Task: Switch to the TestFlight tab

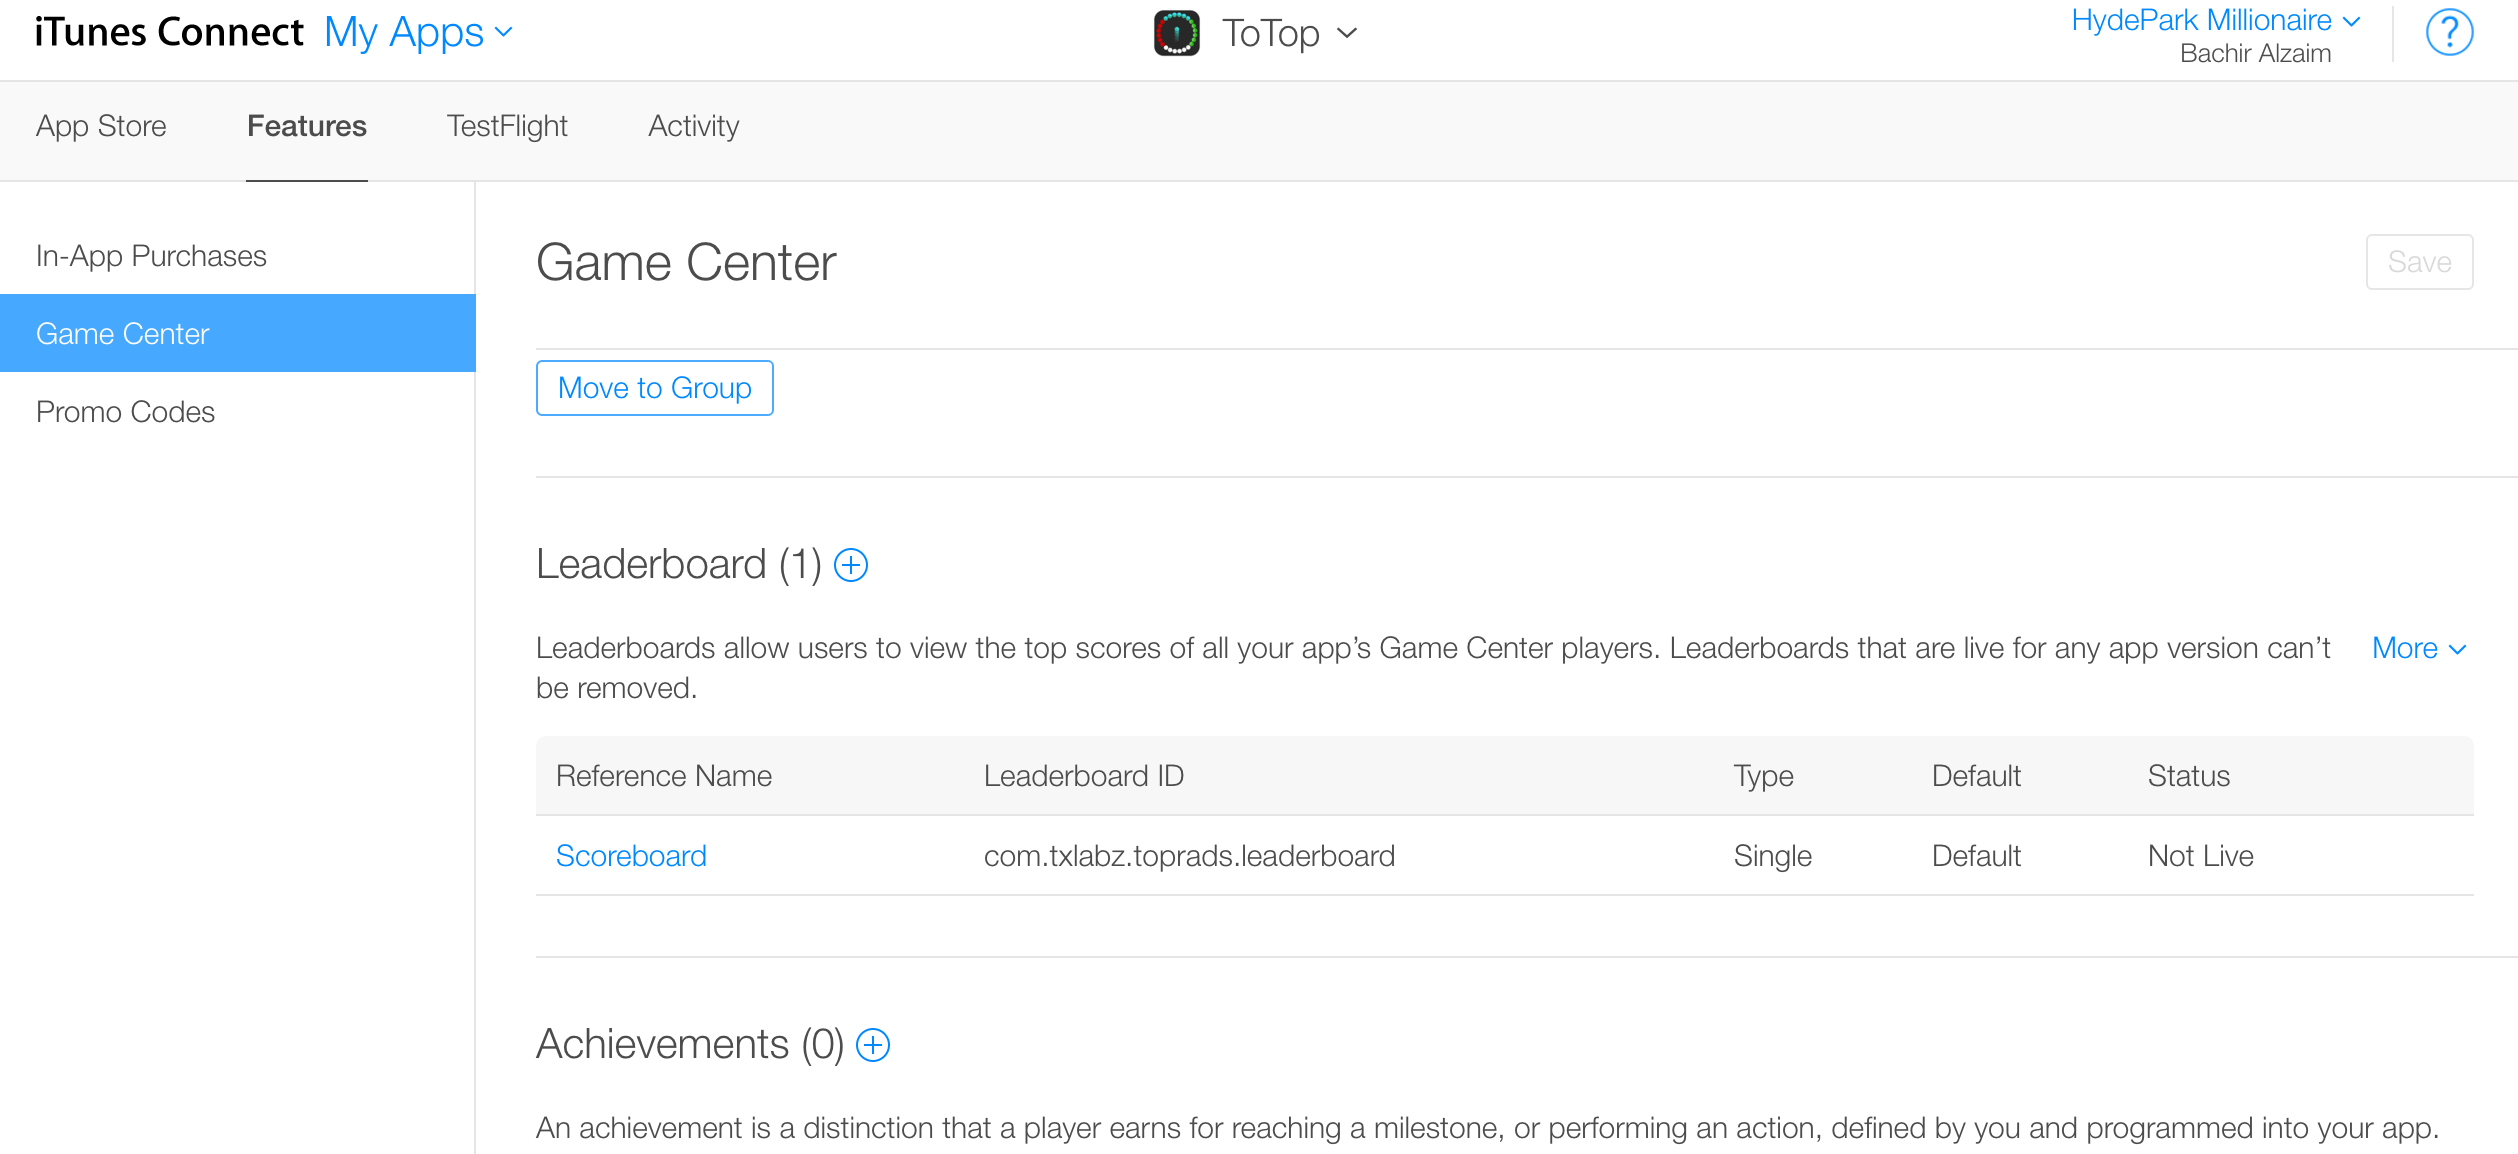Action: pyautogui.click(x=507, y=126)
